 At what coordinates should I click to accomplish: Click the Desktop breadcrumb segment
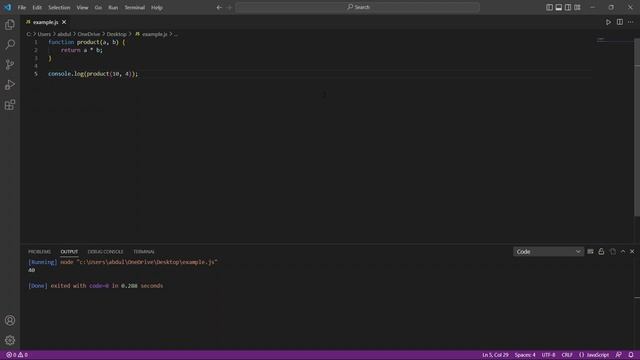(x=116, y=34)
